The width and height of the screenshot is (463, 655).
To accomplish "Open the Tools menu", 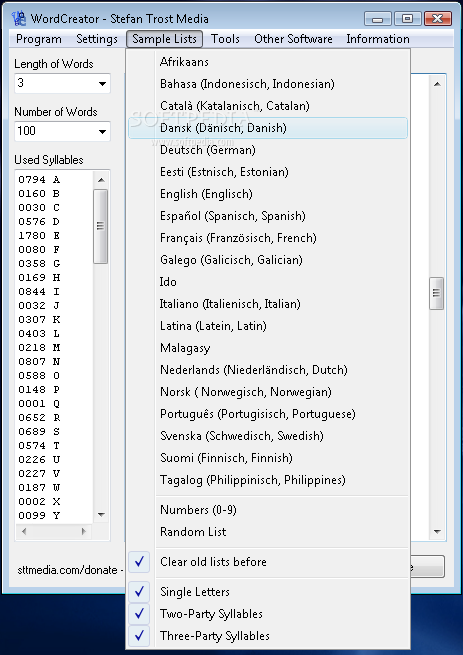I will point(225,39).
